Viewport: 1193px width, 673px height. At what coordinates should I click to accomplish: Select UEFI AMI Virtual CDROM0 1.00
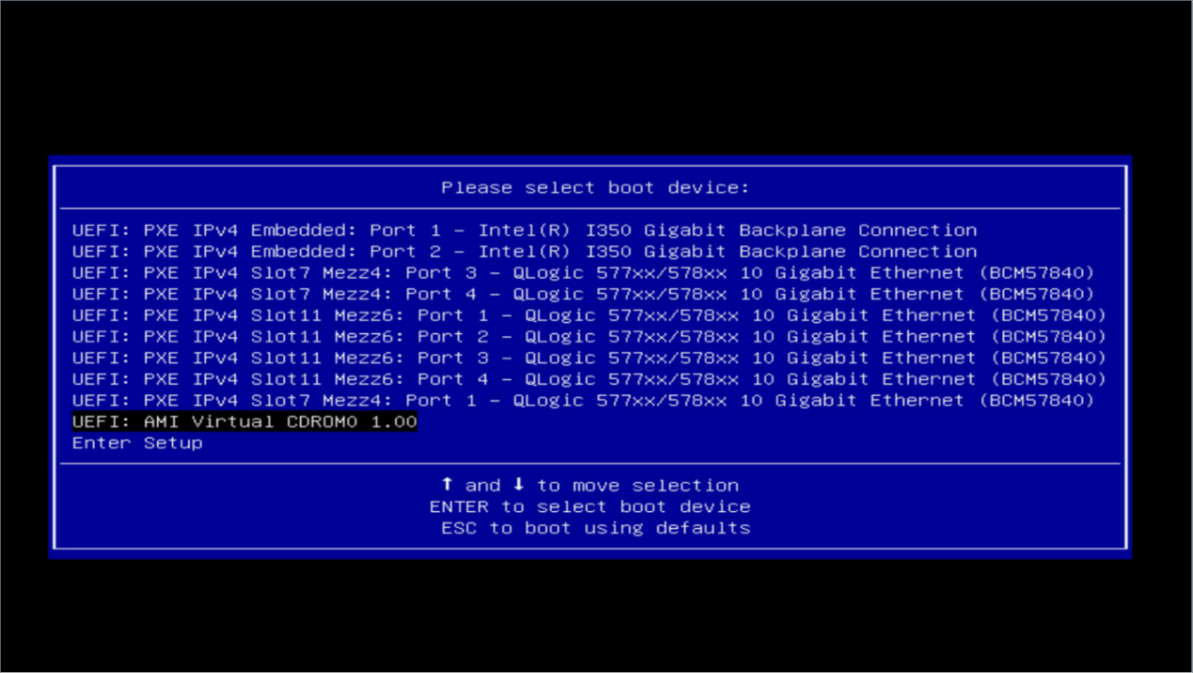coord(245,422)
